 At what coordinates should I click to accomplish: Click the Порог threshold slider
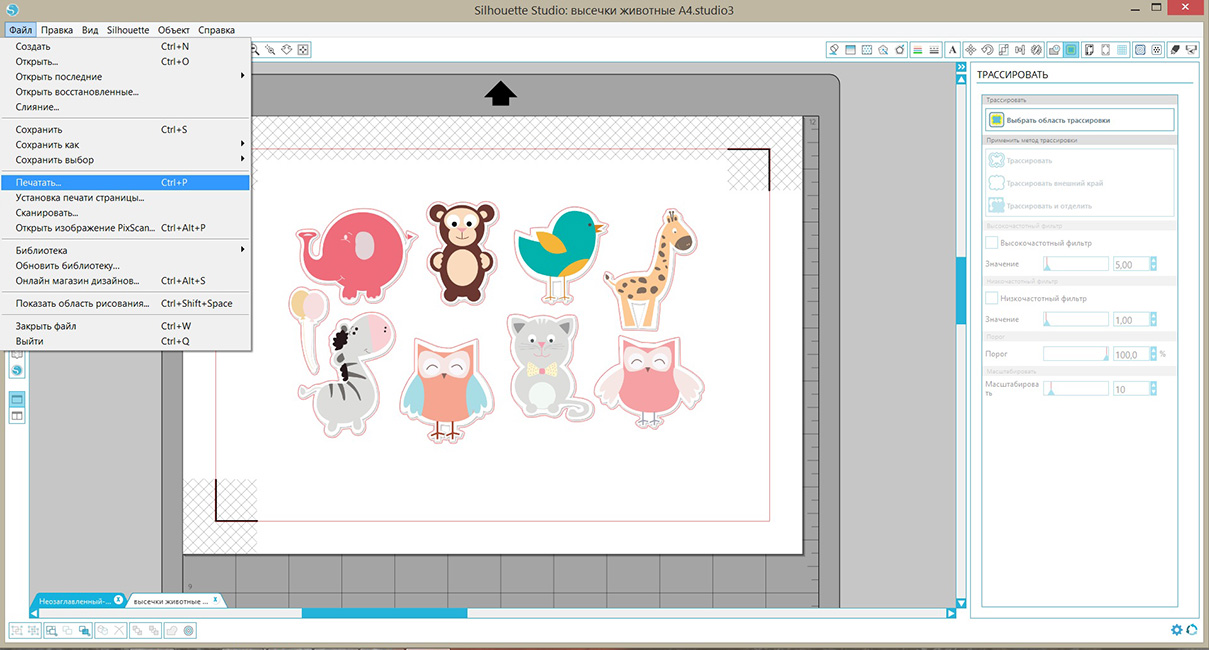1075,354
